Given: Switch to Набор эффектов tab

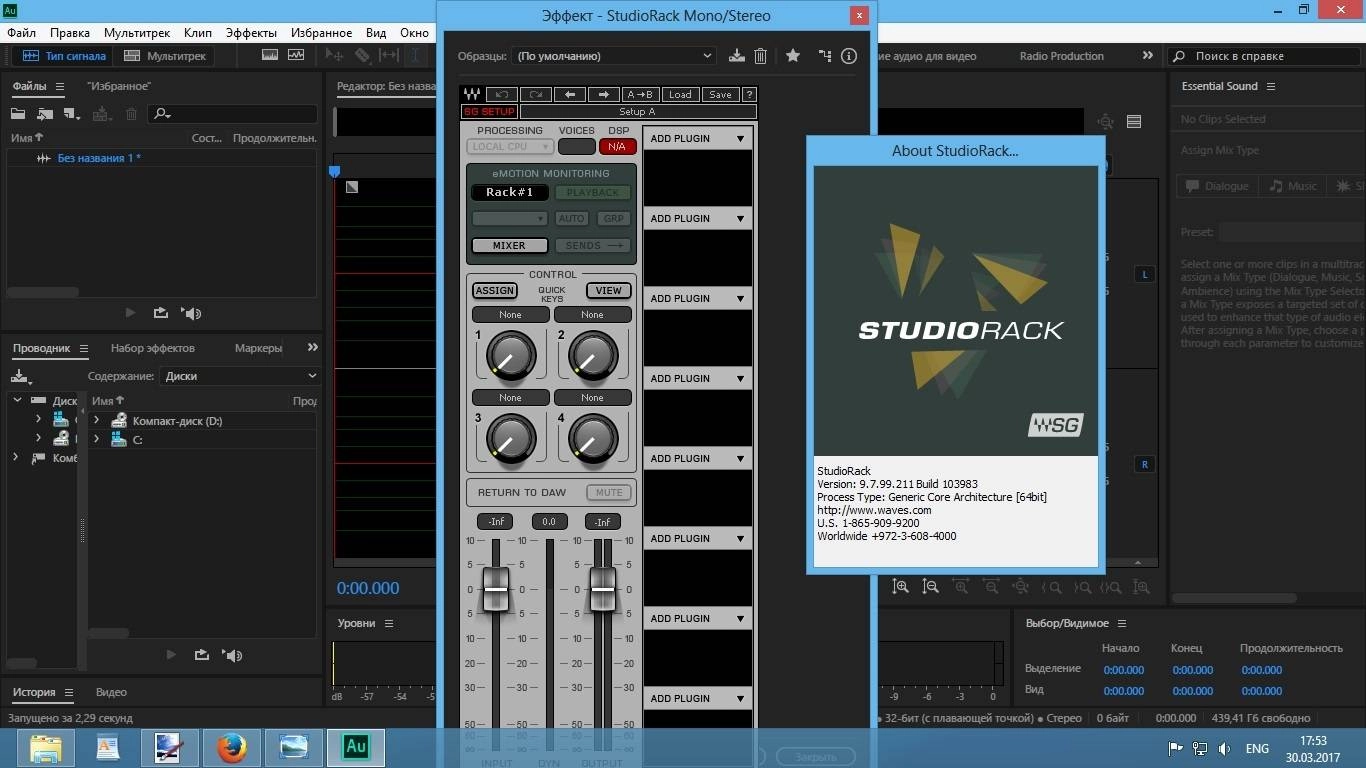Looking at the screenshot, I should click(x=153, y=348).
